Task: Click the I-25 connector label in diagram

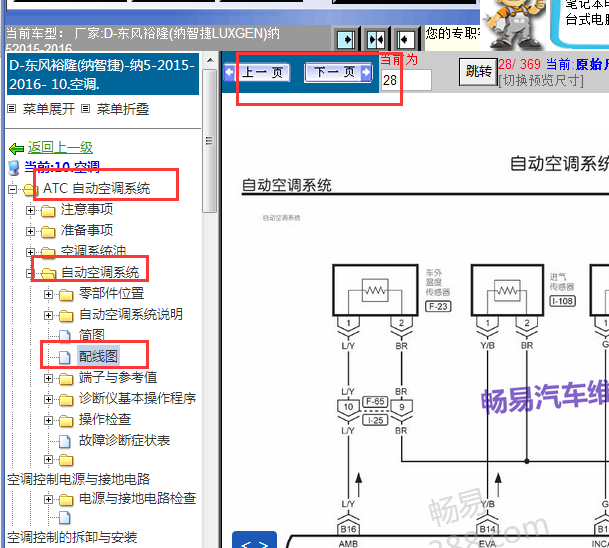Action: click(375, 420)
